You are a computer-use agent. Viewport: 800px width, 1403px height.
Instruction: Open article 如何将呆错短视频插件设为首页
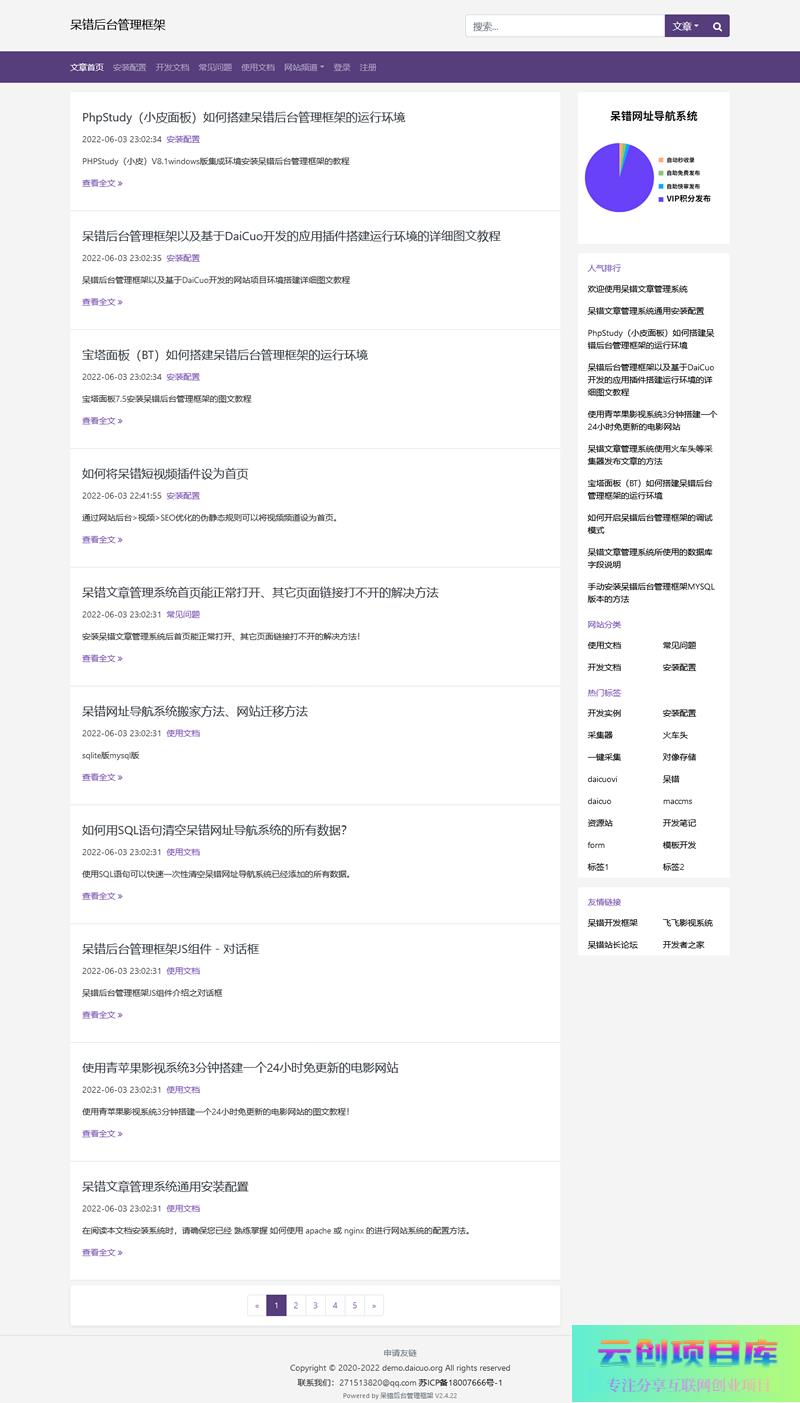[165, 473]
